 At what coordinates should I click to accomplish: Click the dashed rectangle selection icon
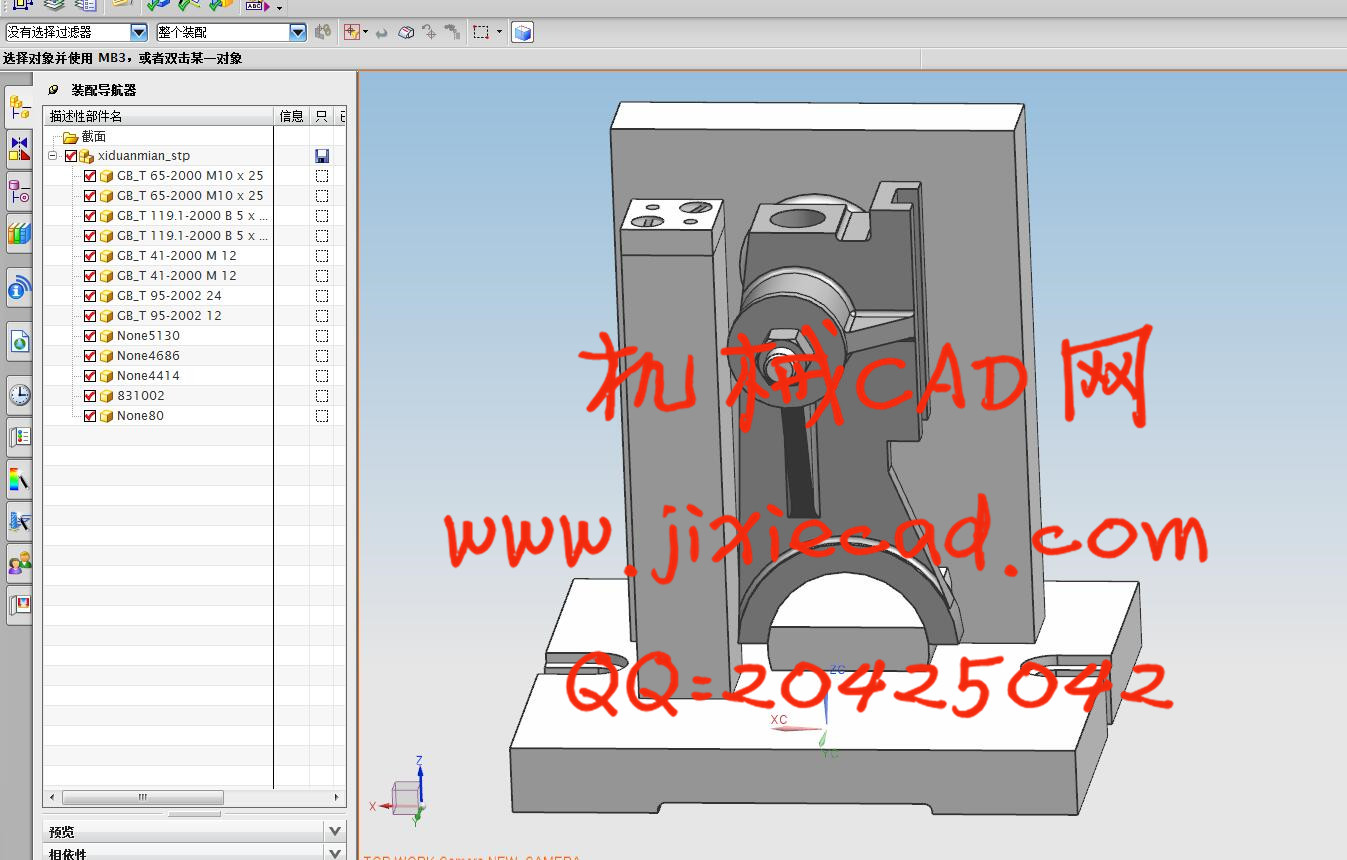pyautogui.click(x=481, y=32)
